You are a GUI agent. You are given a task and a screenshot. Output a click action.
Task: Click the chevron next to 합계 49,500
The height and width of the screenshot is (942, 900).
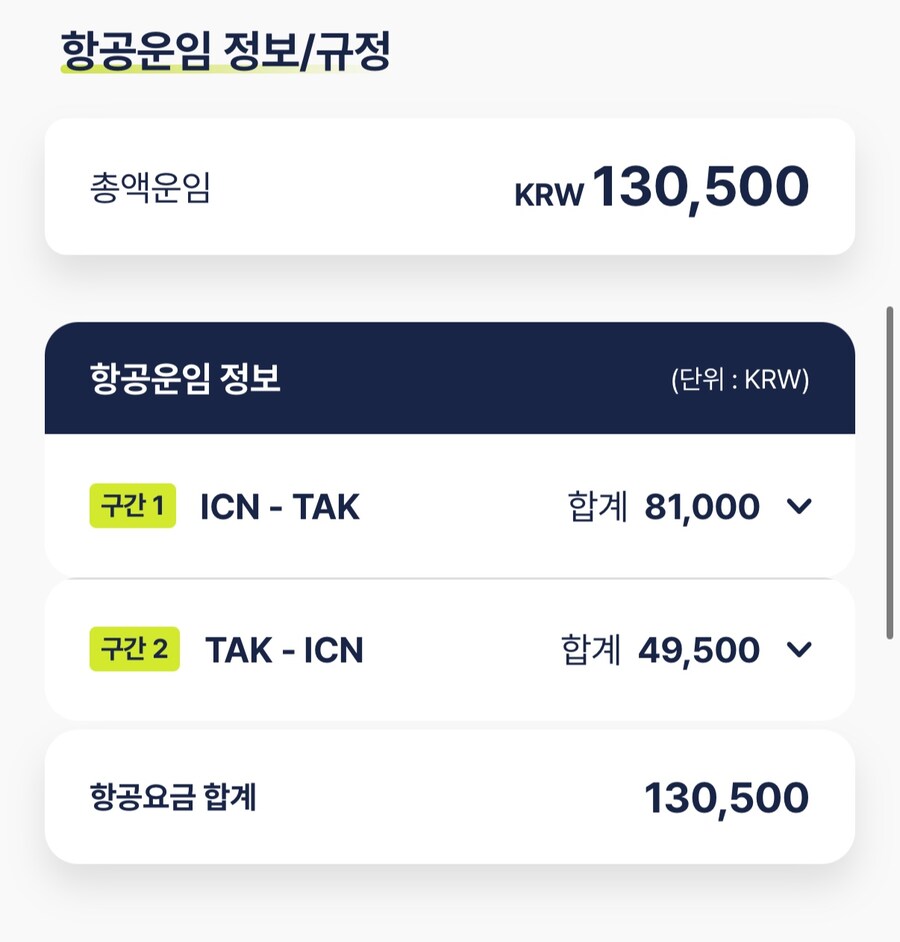coord(799,650)
